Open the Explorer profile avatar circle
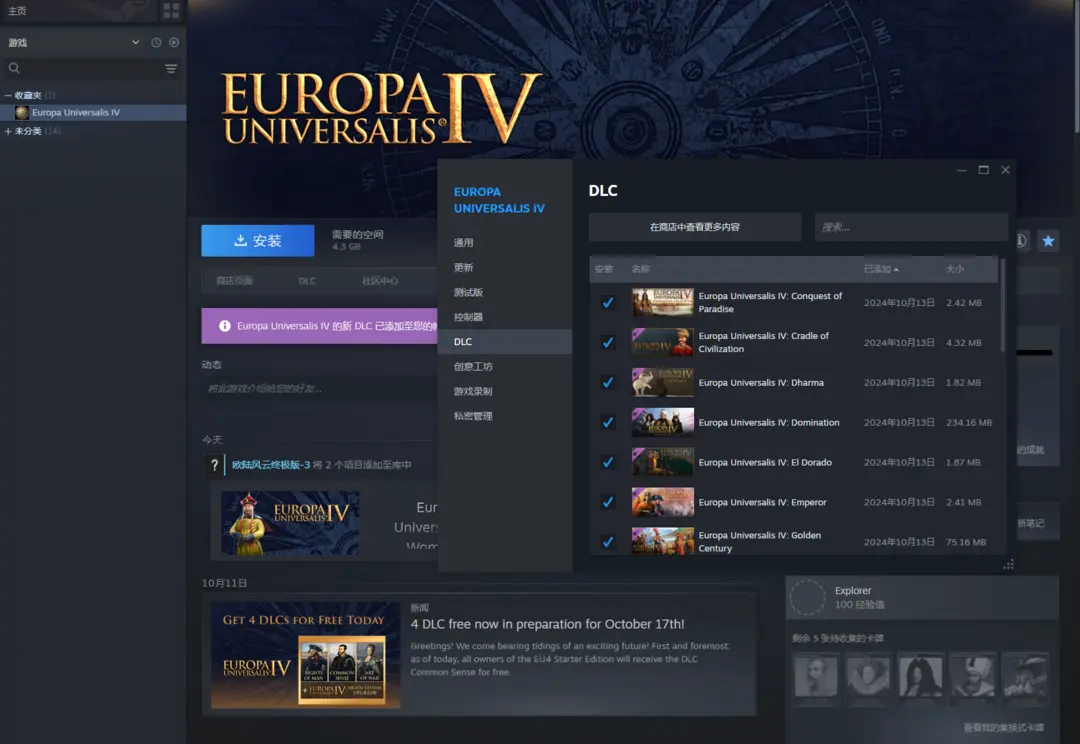This screenshot has height=744, width=1080. (x=807, y=597)
